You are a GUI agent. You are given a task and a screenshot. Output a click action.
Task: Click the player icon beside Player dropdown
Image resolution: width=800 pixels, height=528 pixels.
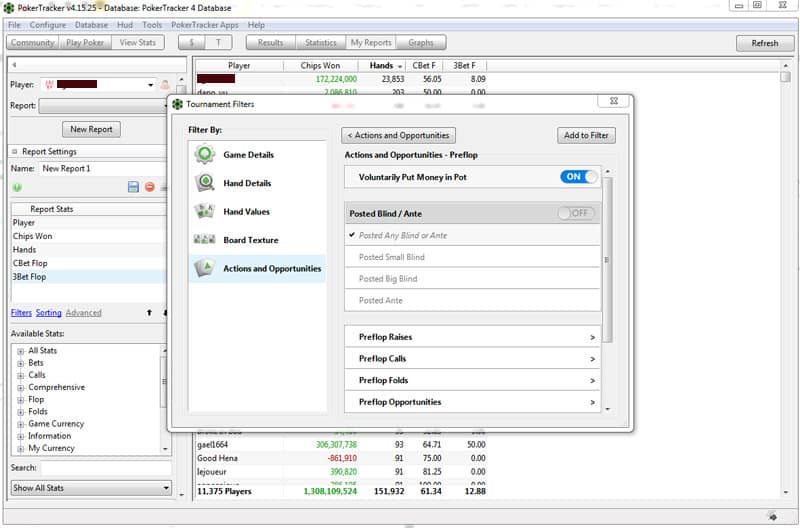tap(165, 85)
